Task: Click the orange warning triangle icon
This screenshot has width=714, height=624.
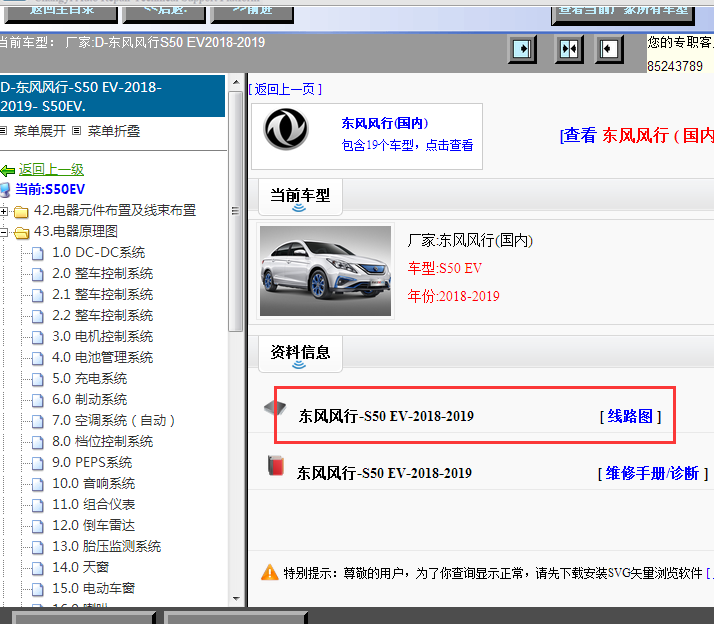Action: click(270, 572)
